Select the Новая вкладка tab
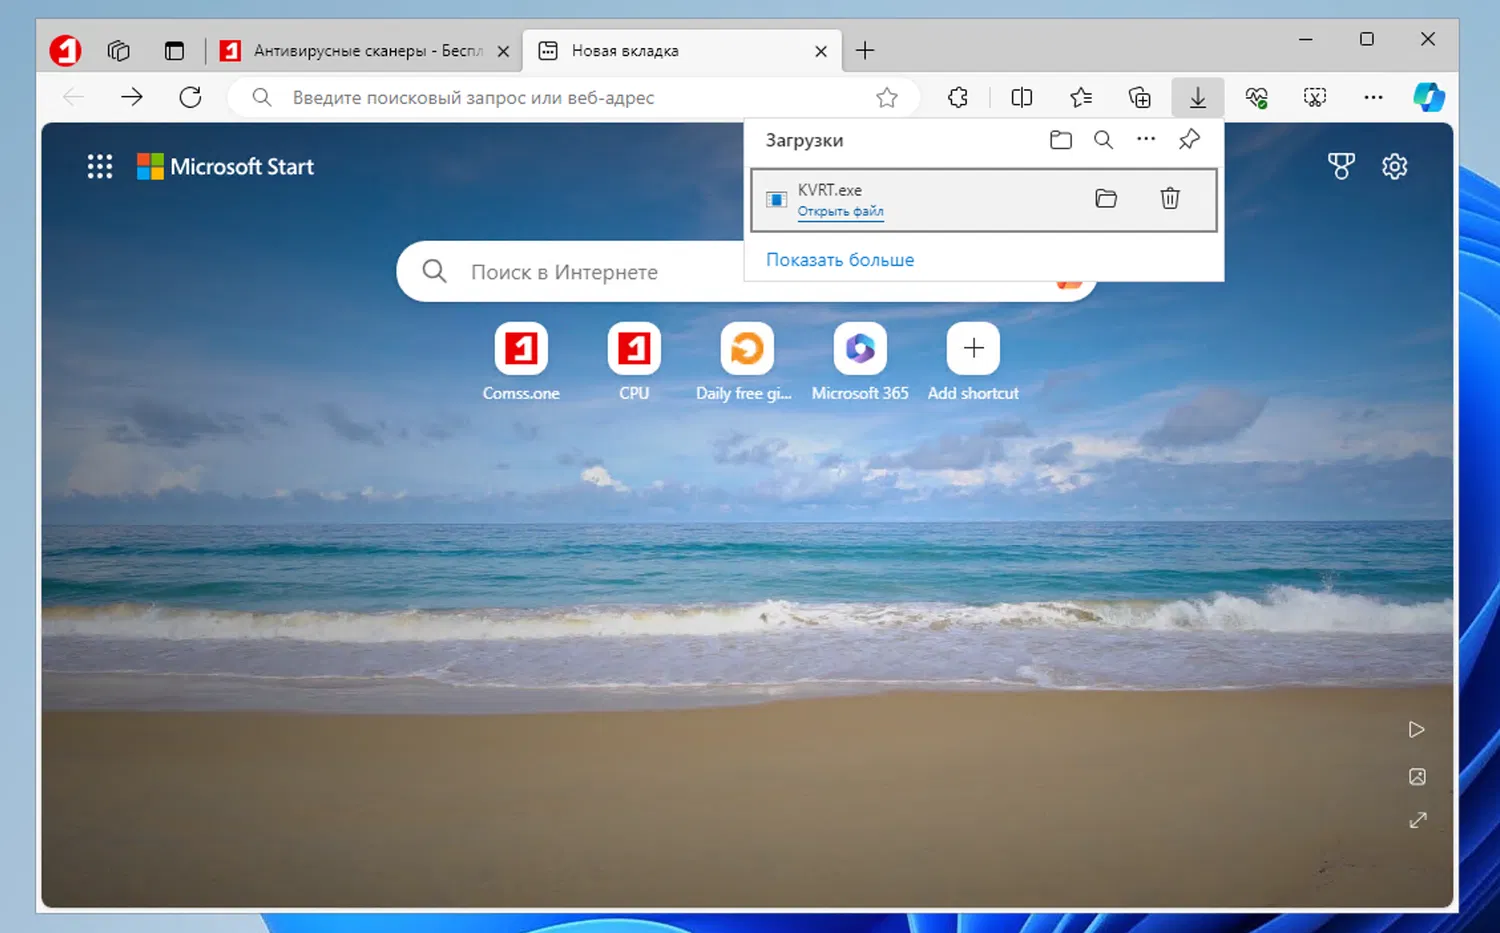 click(682, 50)
